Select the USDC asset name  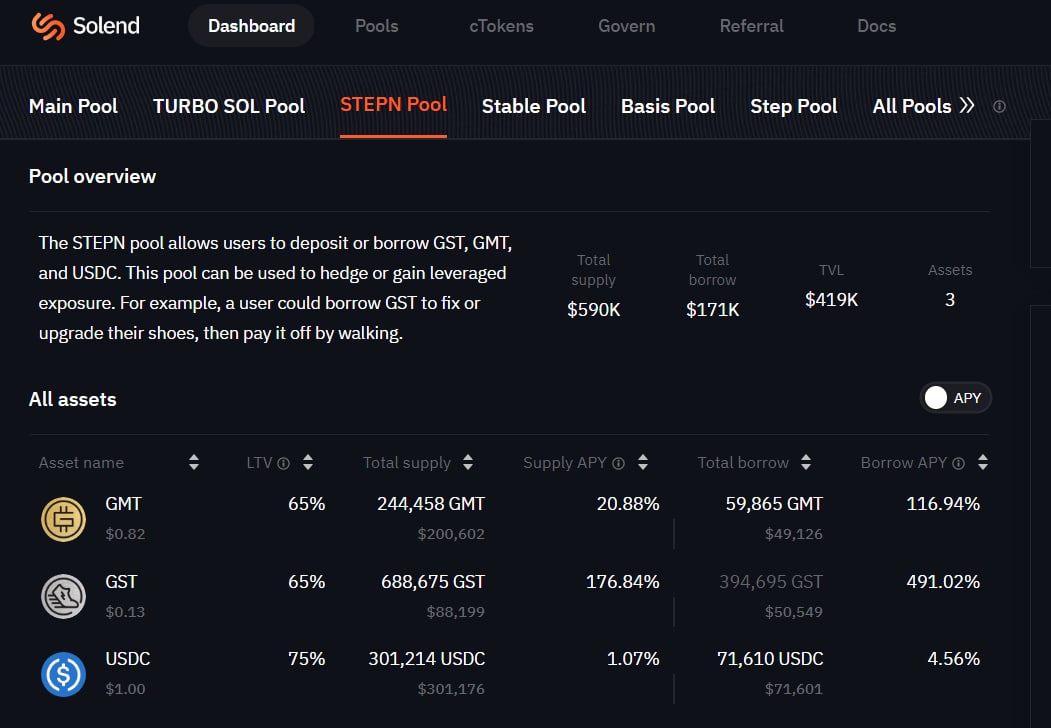(x=128, y=659)
